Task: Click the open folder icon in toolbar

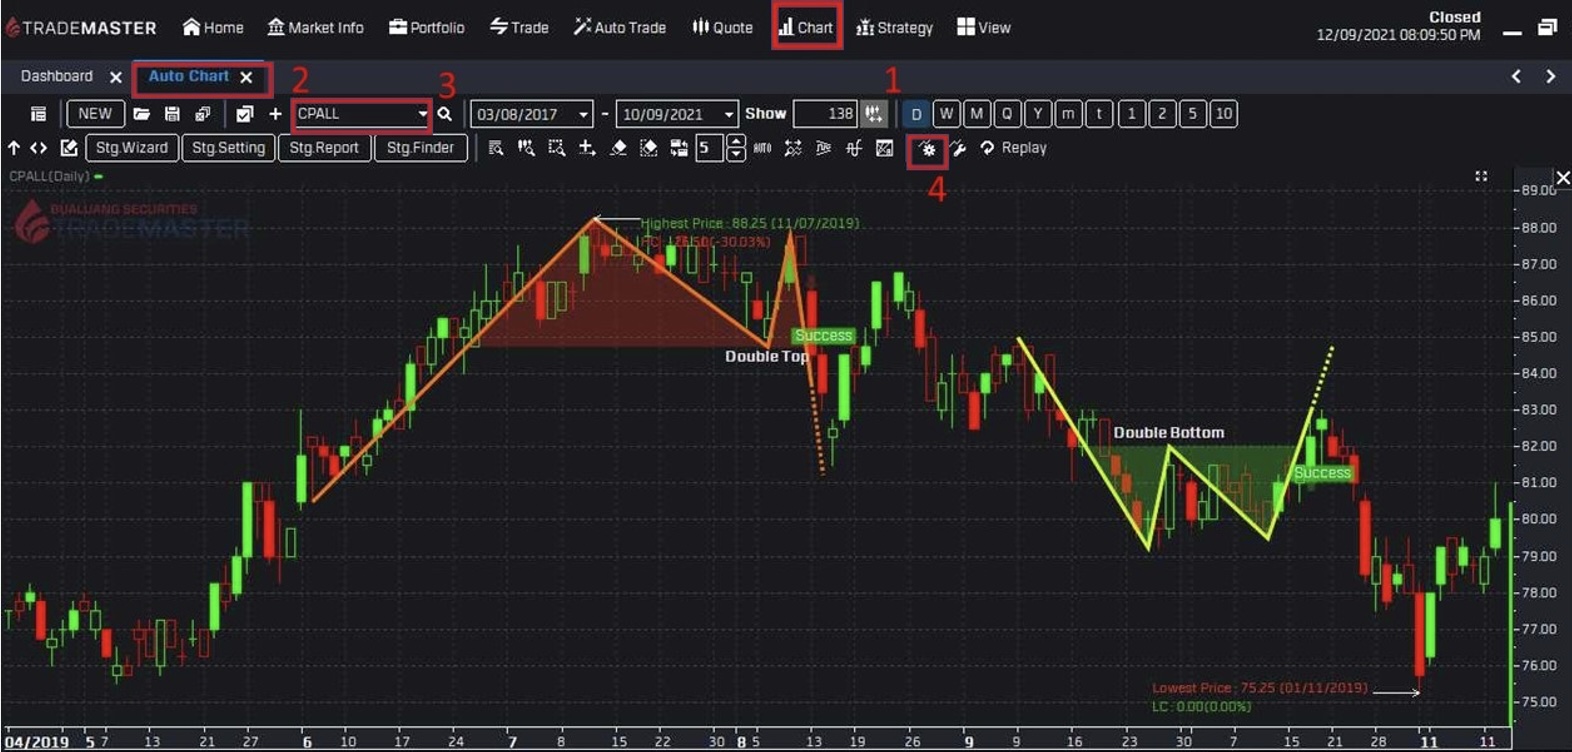Action: pyautogui.click(x=142, y=114)
